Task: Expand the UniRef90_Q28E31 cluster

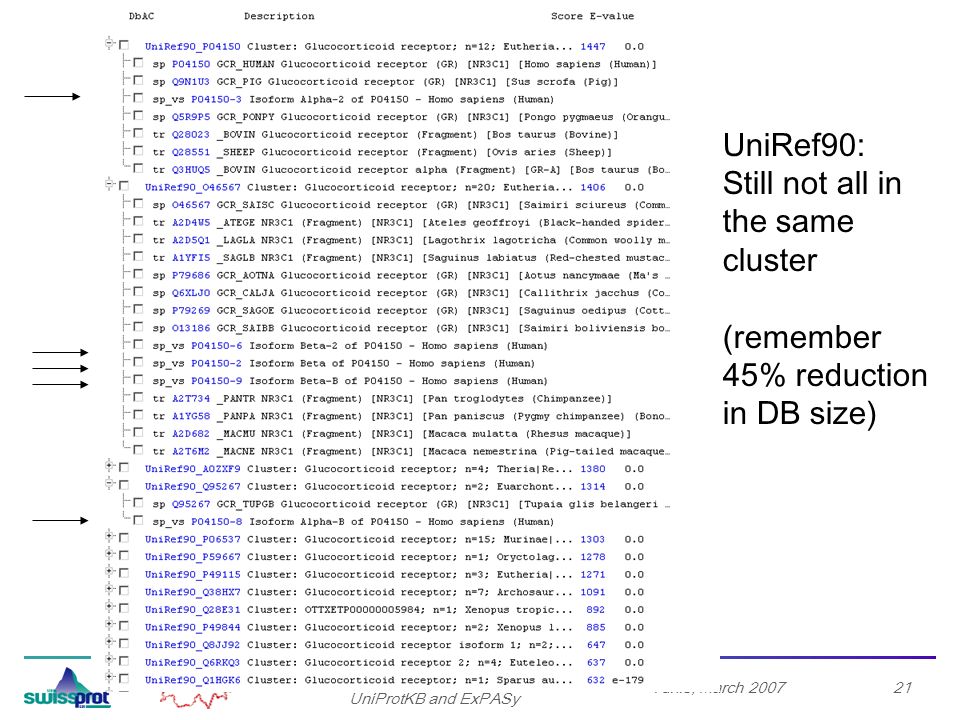Action: tap(110, 607)
